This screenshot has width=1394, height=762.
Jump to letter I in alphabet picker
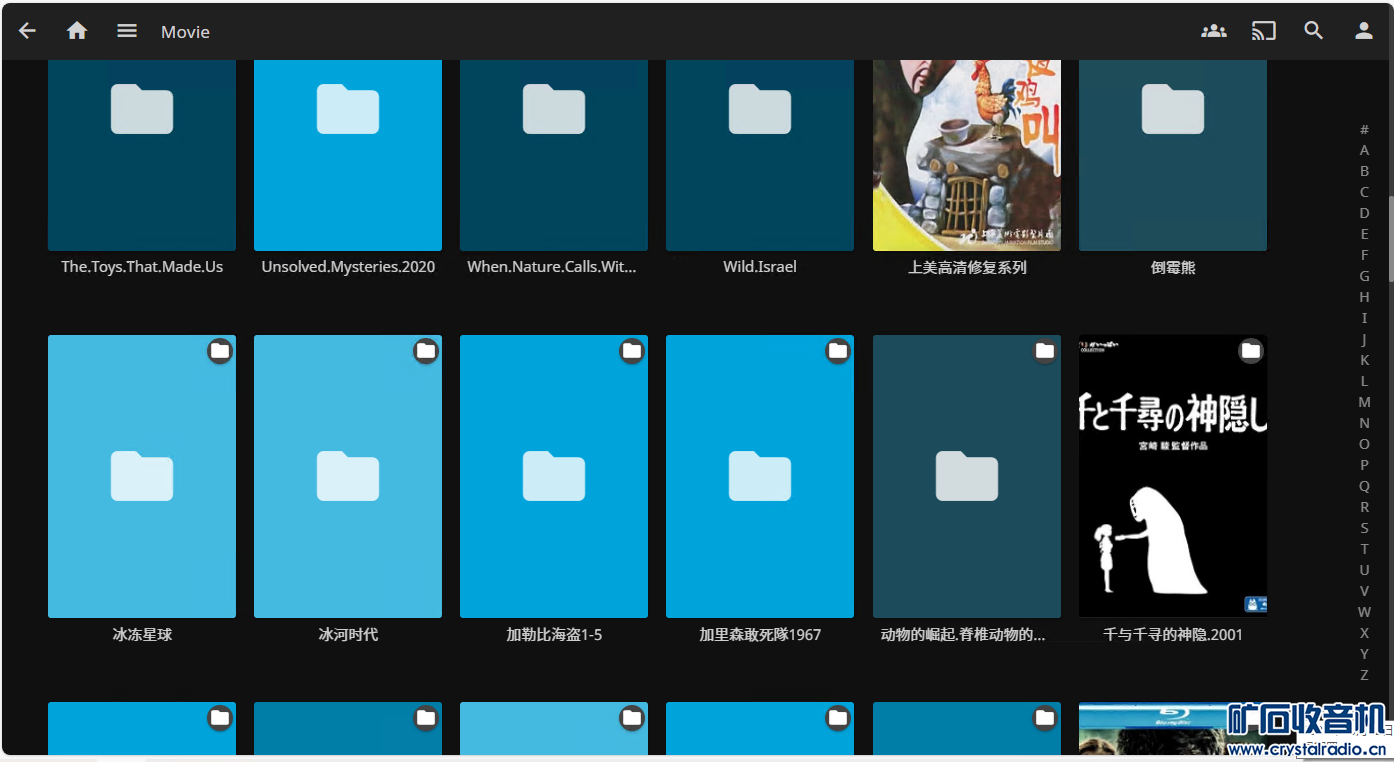pos(1364,318)
